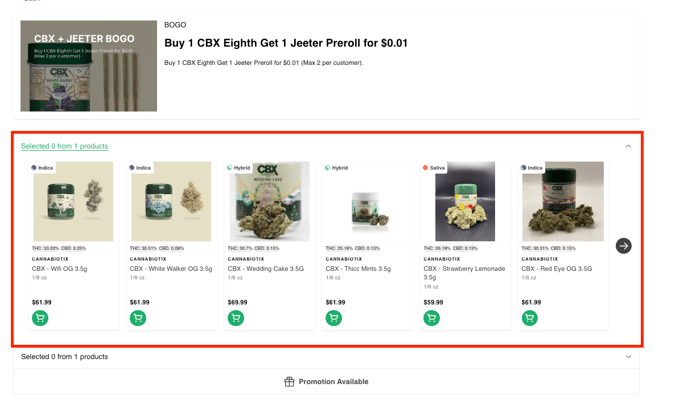
Task: Open the Wedding Cake product image
Action: (x=269, y=201)
